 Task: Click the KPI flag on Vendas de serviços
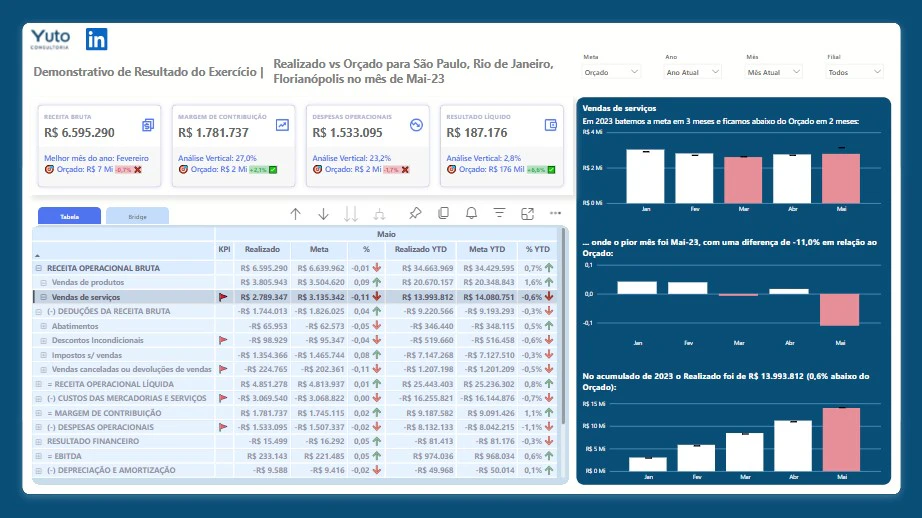(x=223, y=297)
